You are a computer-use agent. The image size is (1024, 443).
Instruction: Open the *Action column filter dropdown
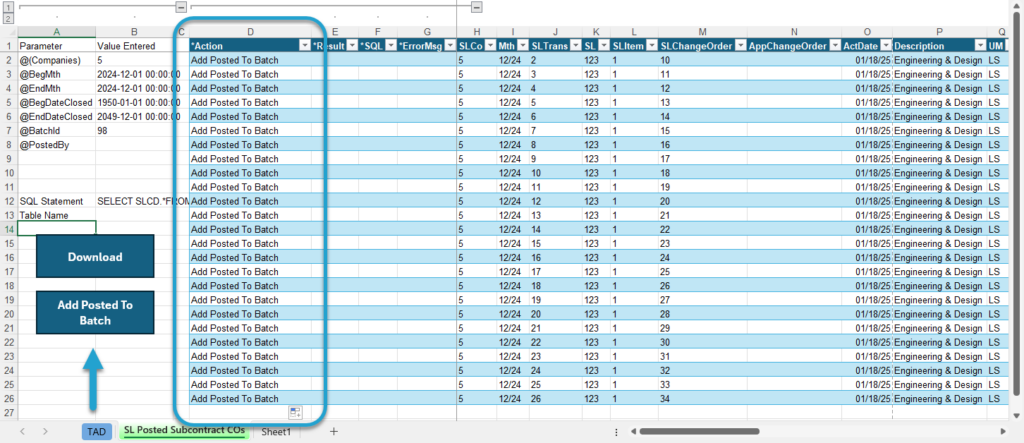[x=304, y=45]
